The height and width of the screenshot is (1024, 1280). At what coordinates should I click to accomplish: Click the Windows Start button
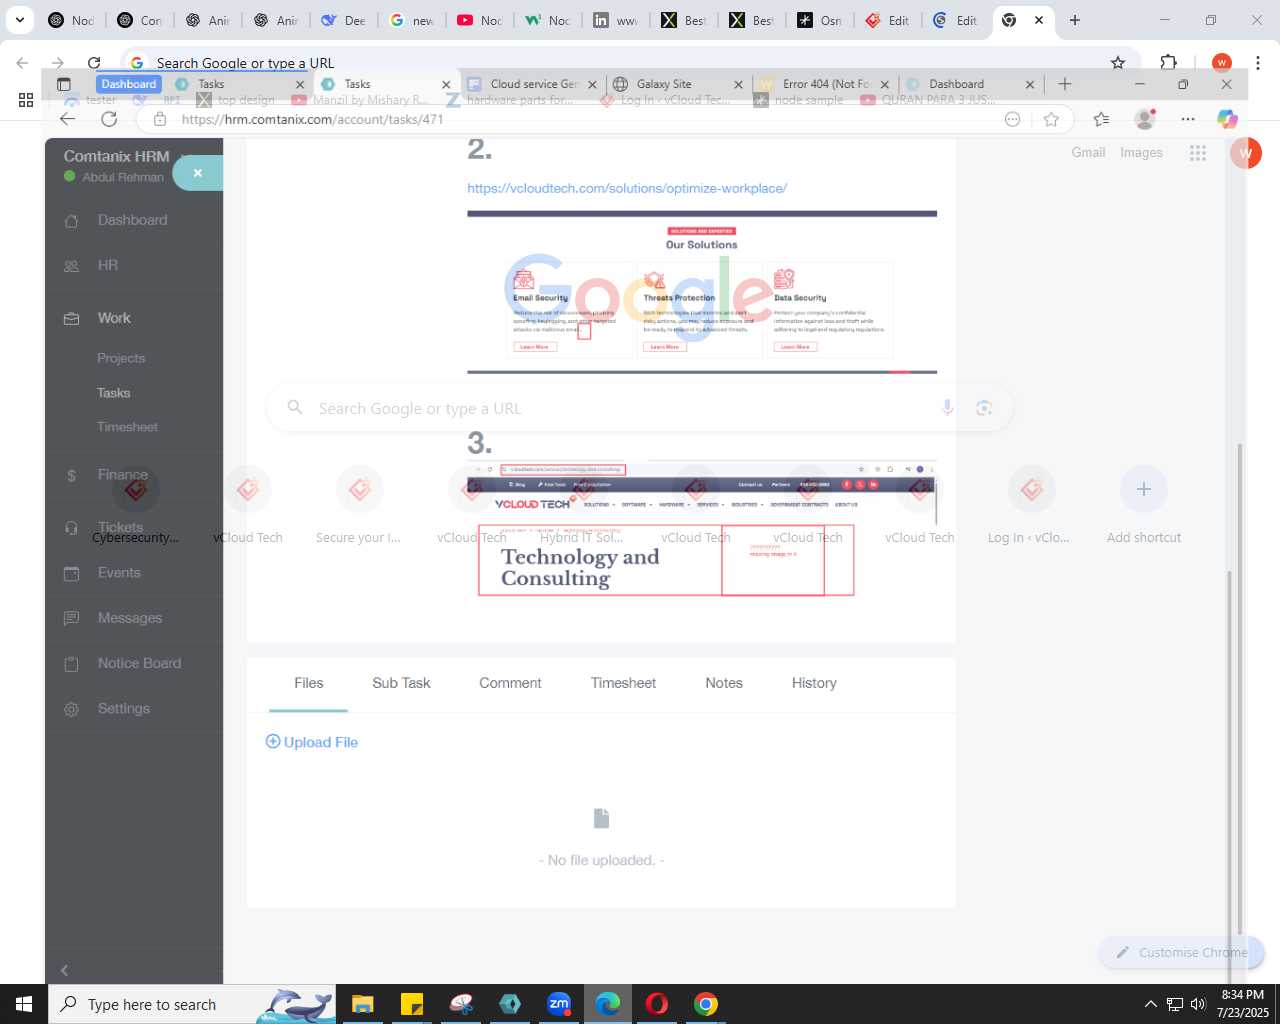click(x=24, y=1004)
